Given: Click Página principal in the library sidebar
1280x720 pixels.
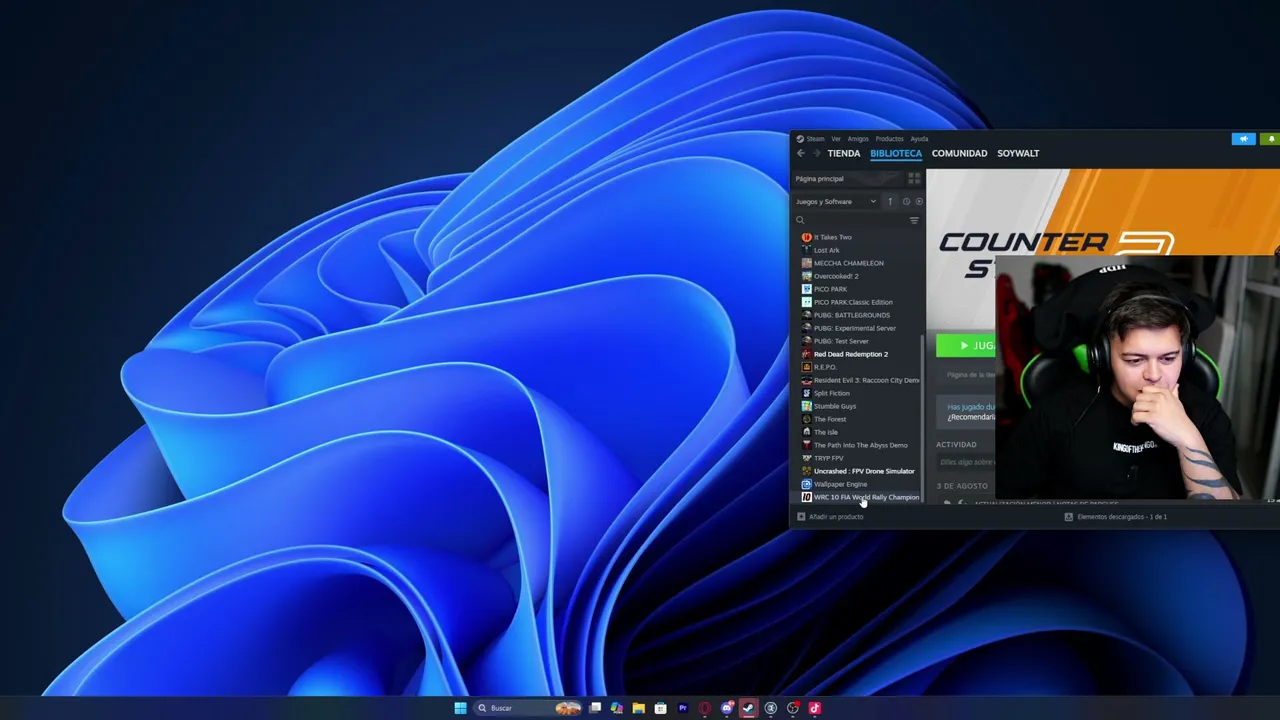Looking at the screenshot, I should [x=820, y=179].
